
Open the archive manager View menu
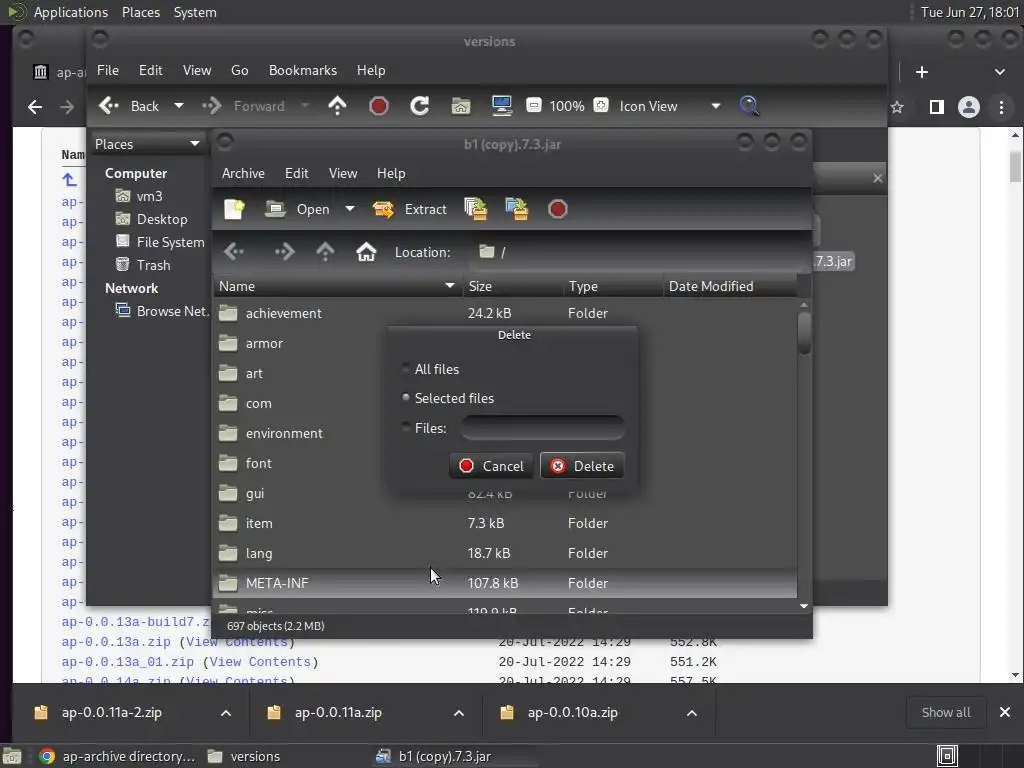pyautogui.click(x=343, y=173)
